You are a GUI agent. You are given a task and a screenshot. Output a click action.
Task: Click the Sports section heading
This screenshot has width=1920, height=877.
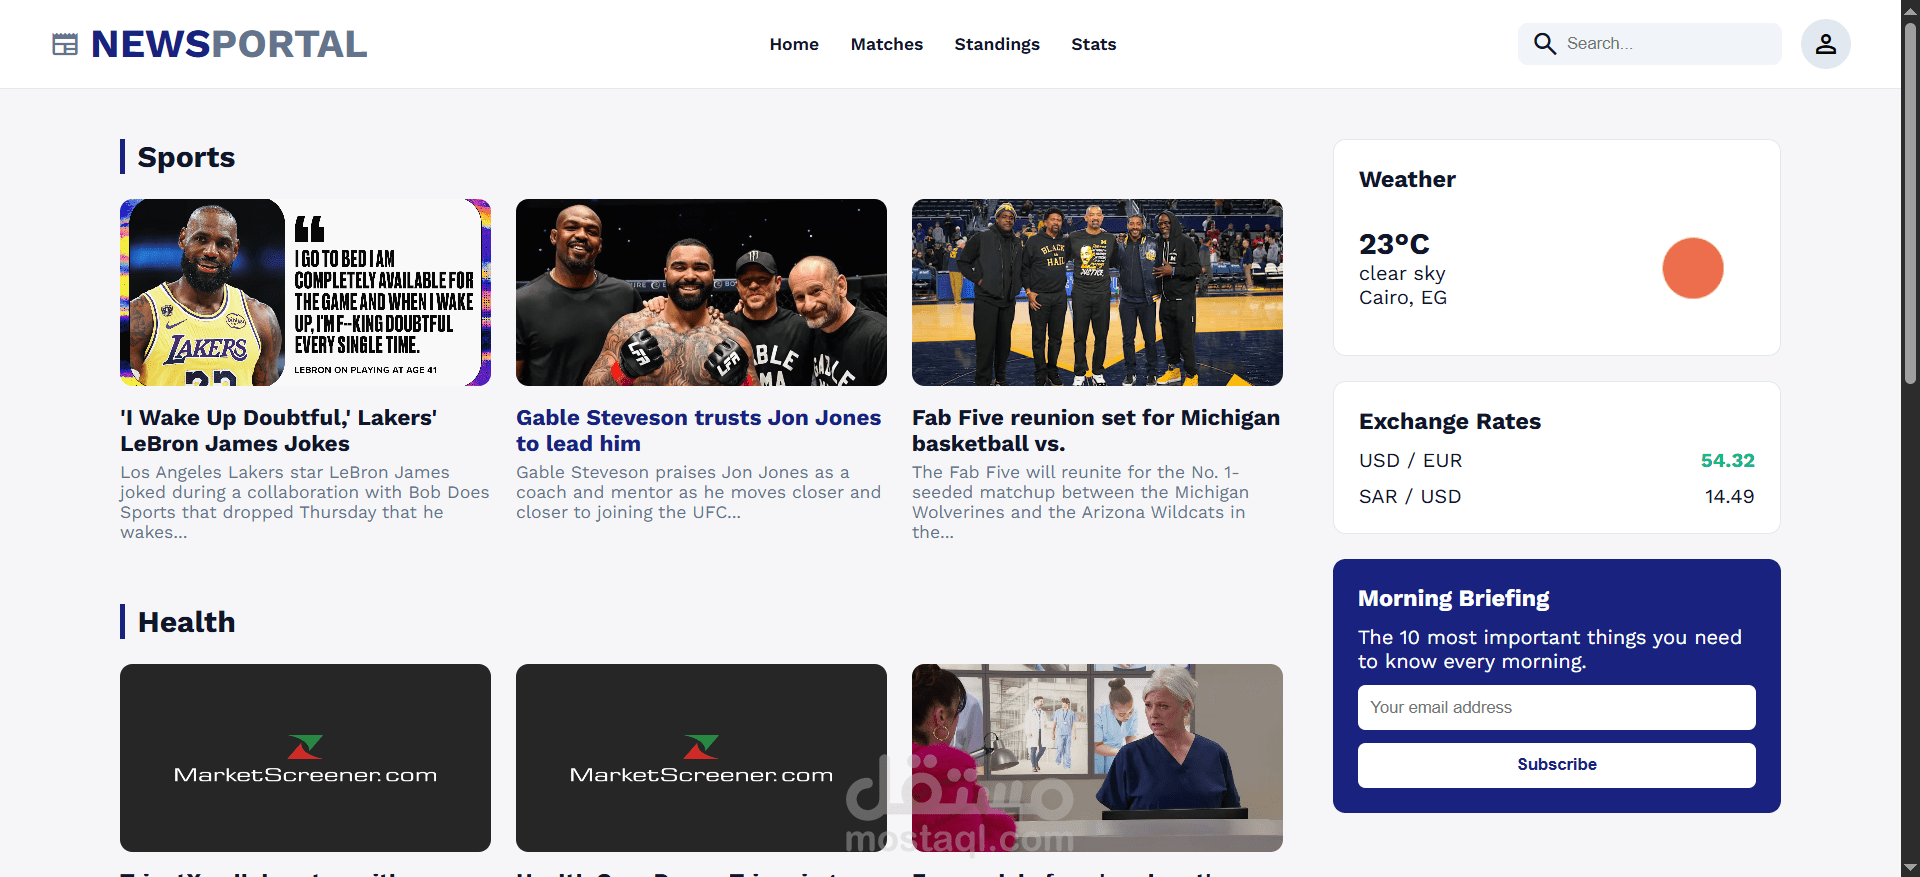pos(186,157)
